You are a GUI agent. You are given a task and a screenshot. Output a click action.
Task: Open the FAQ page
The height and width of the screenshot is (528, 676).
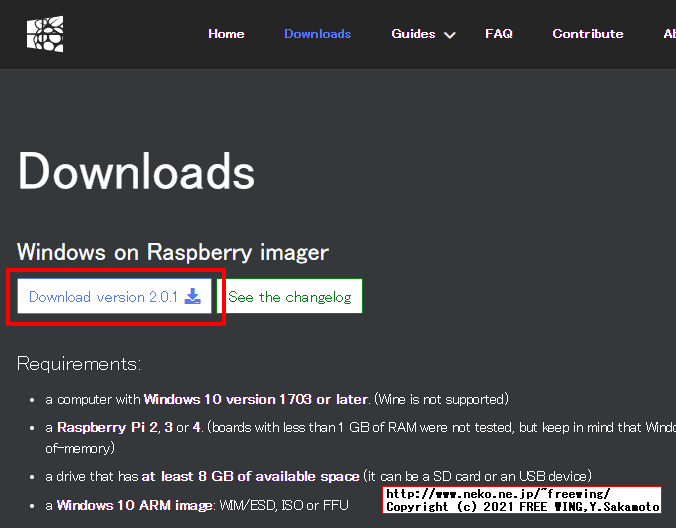pyautogui.click(x=499, y=34)
